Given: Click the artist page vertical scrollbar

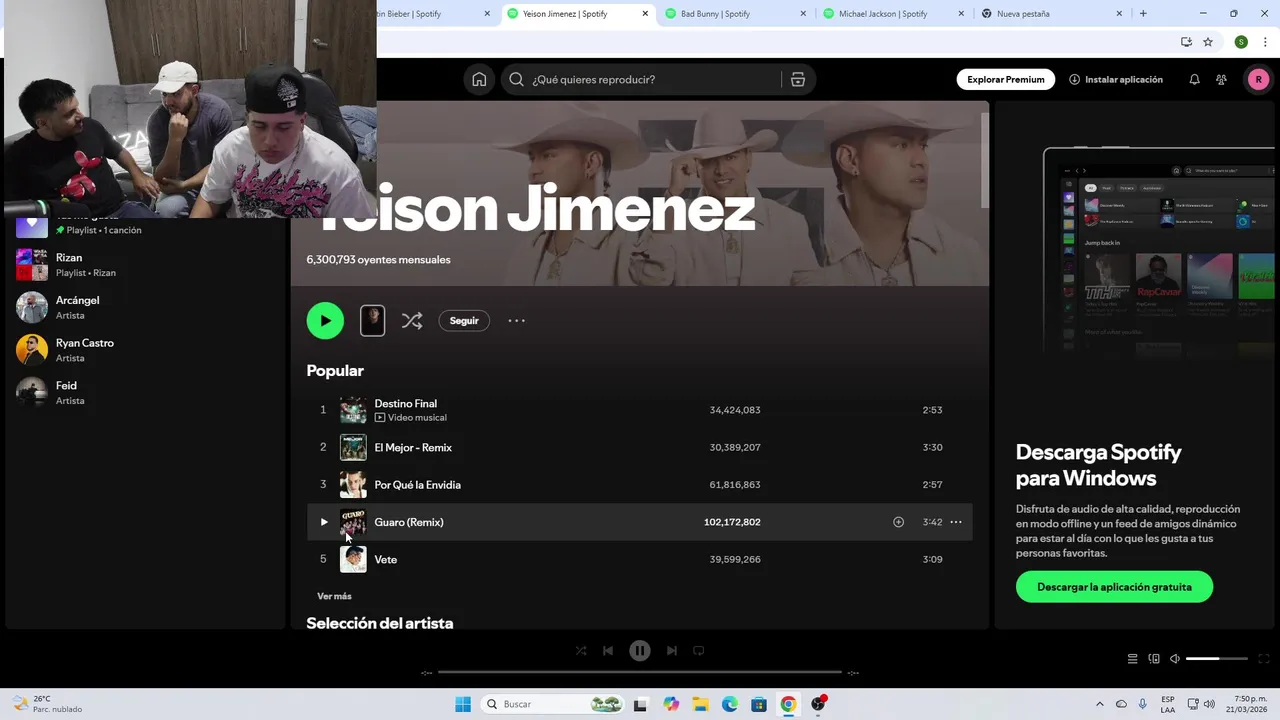Looking at the screenshot, I should click(983, 160).
